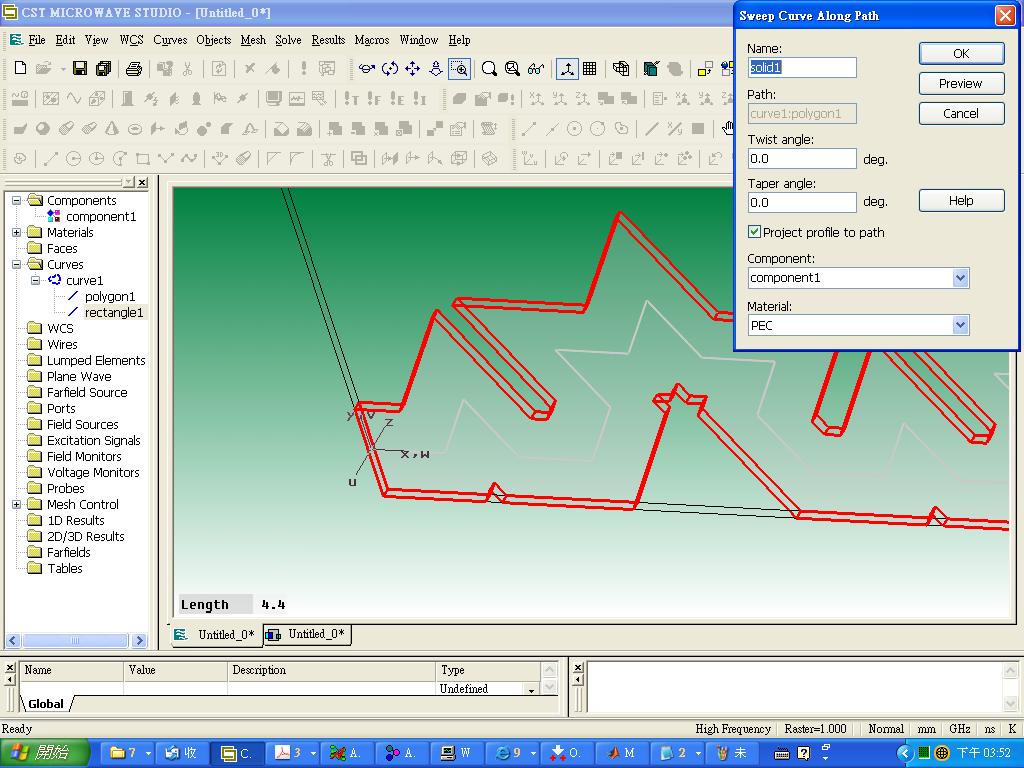Click the curve Line tool icon

(x=50, y=158)
